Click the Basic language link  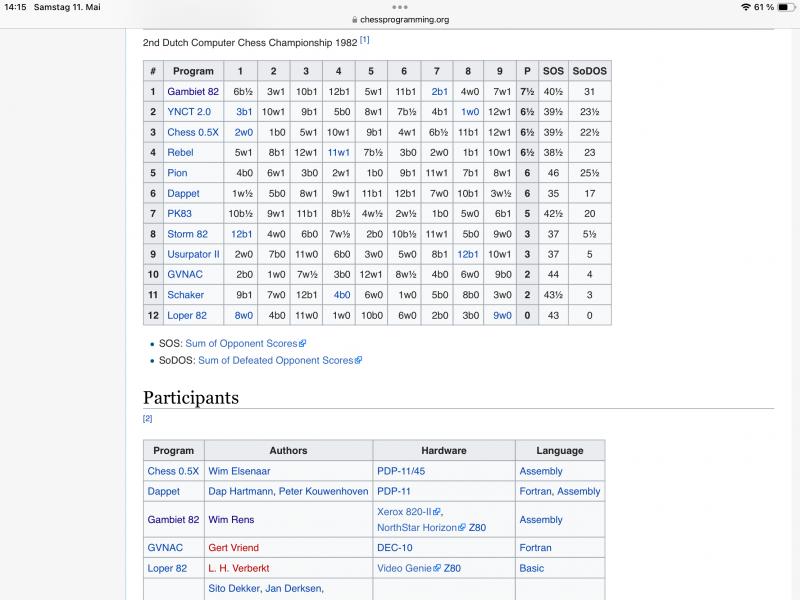click(x=531, y=568)
